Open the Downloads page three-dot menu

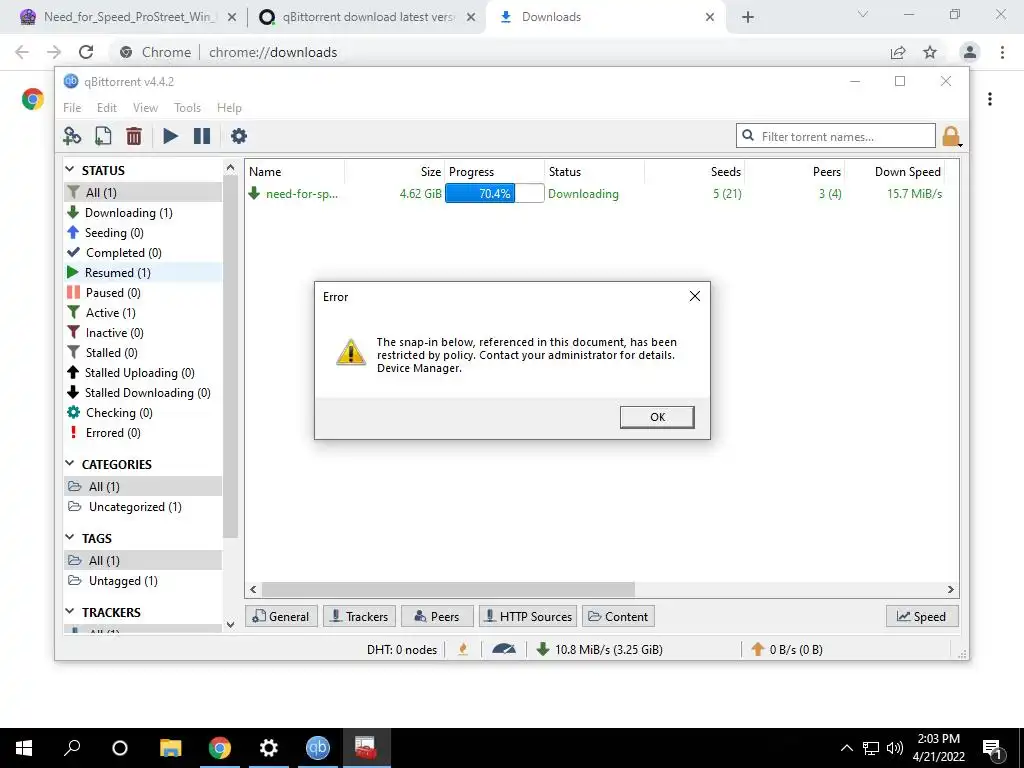click(x=990, y=99)
